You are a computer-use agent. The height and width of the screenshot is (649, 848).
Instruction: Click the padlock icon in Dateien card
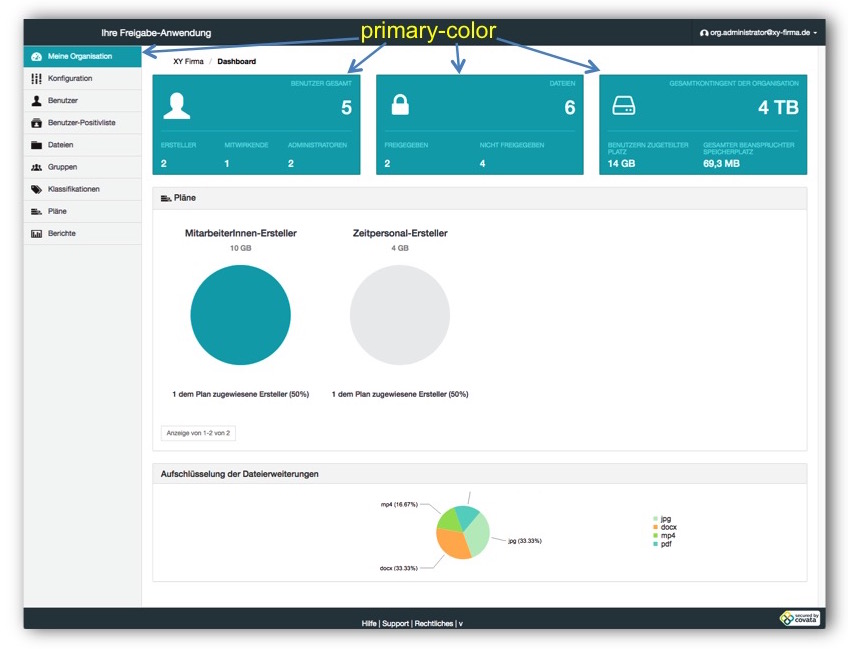coord(400,105)
